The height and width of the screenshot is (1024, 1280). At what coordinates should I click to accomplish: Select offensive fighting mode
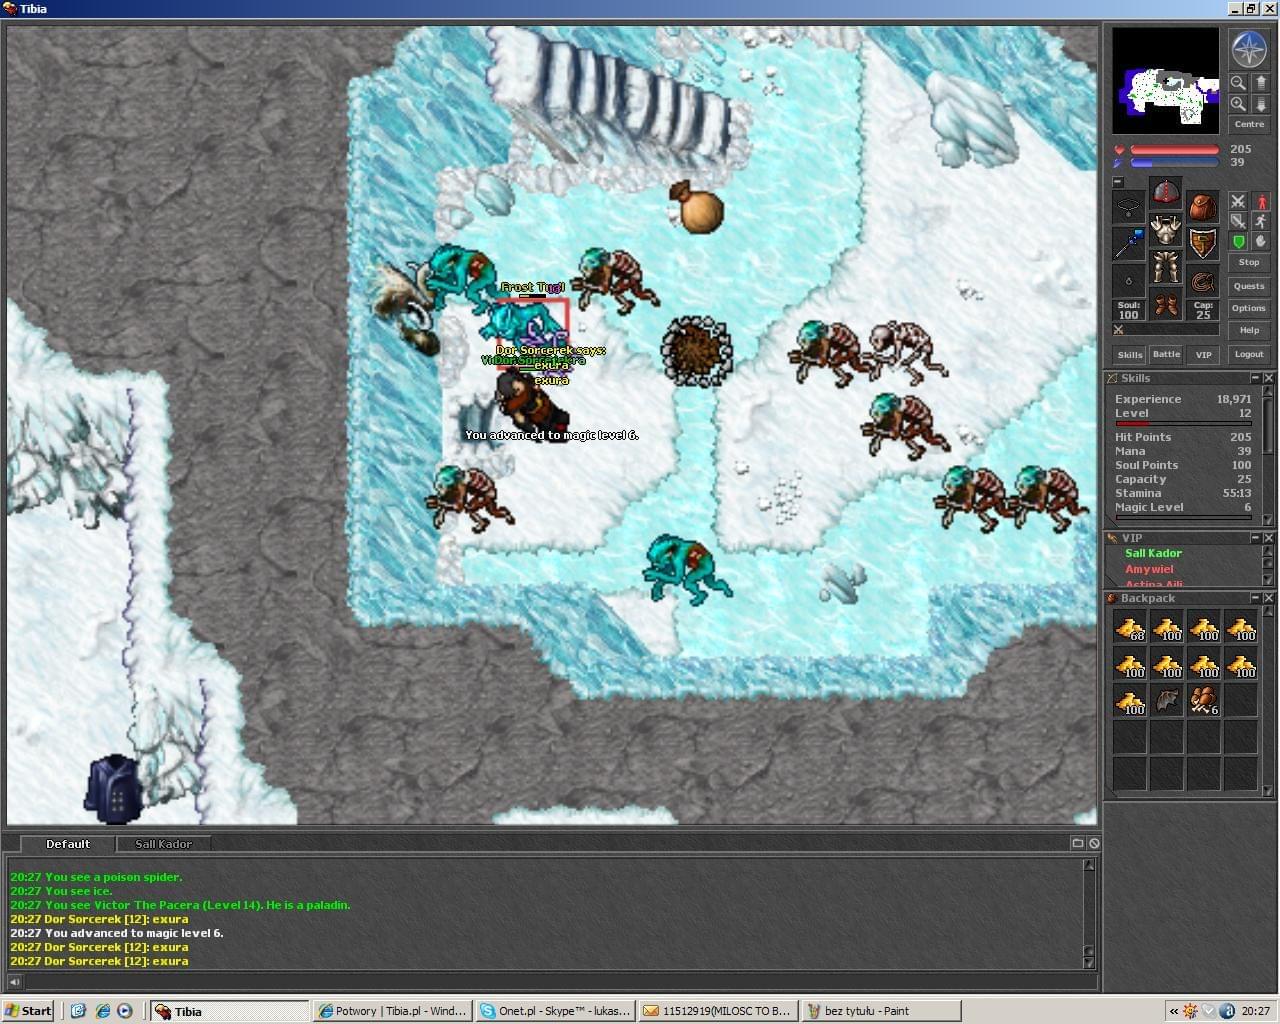tap(1238, 201)
